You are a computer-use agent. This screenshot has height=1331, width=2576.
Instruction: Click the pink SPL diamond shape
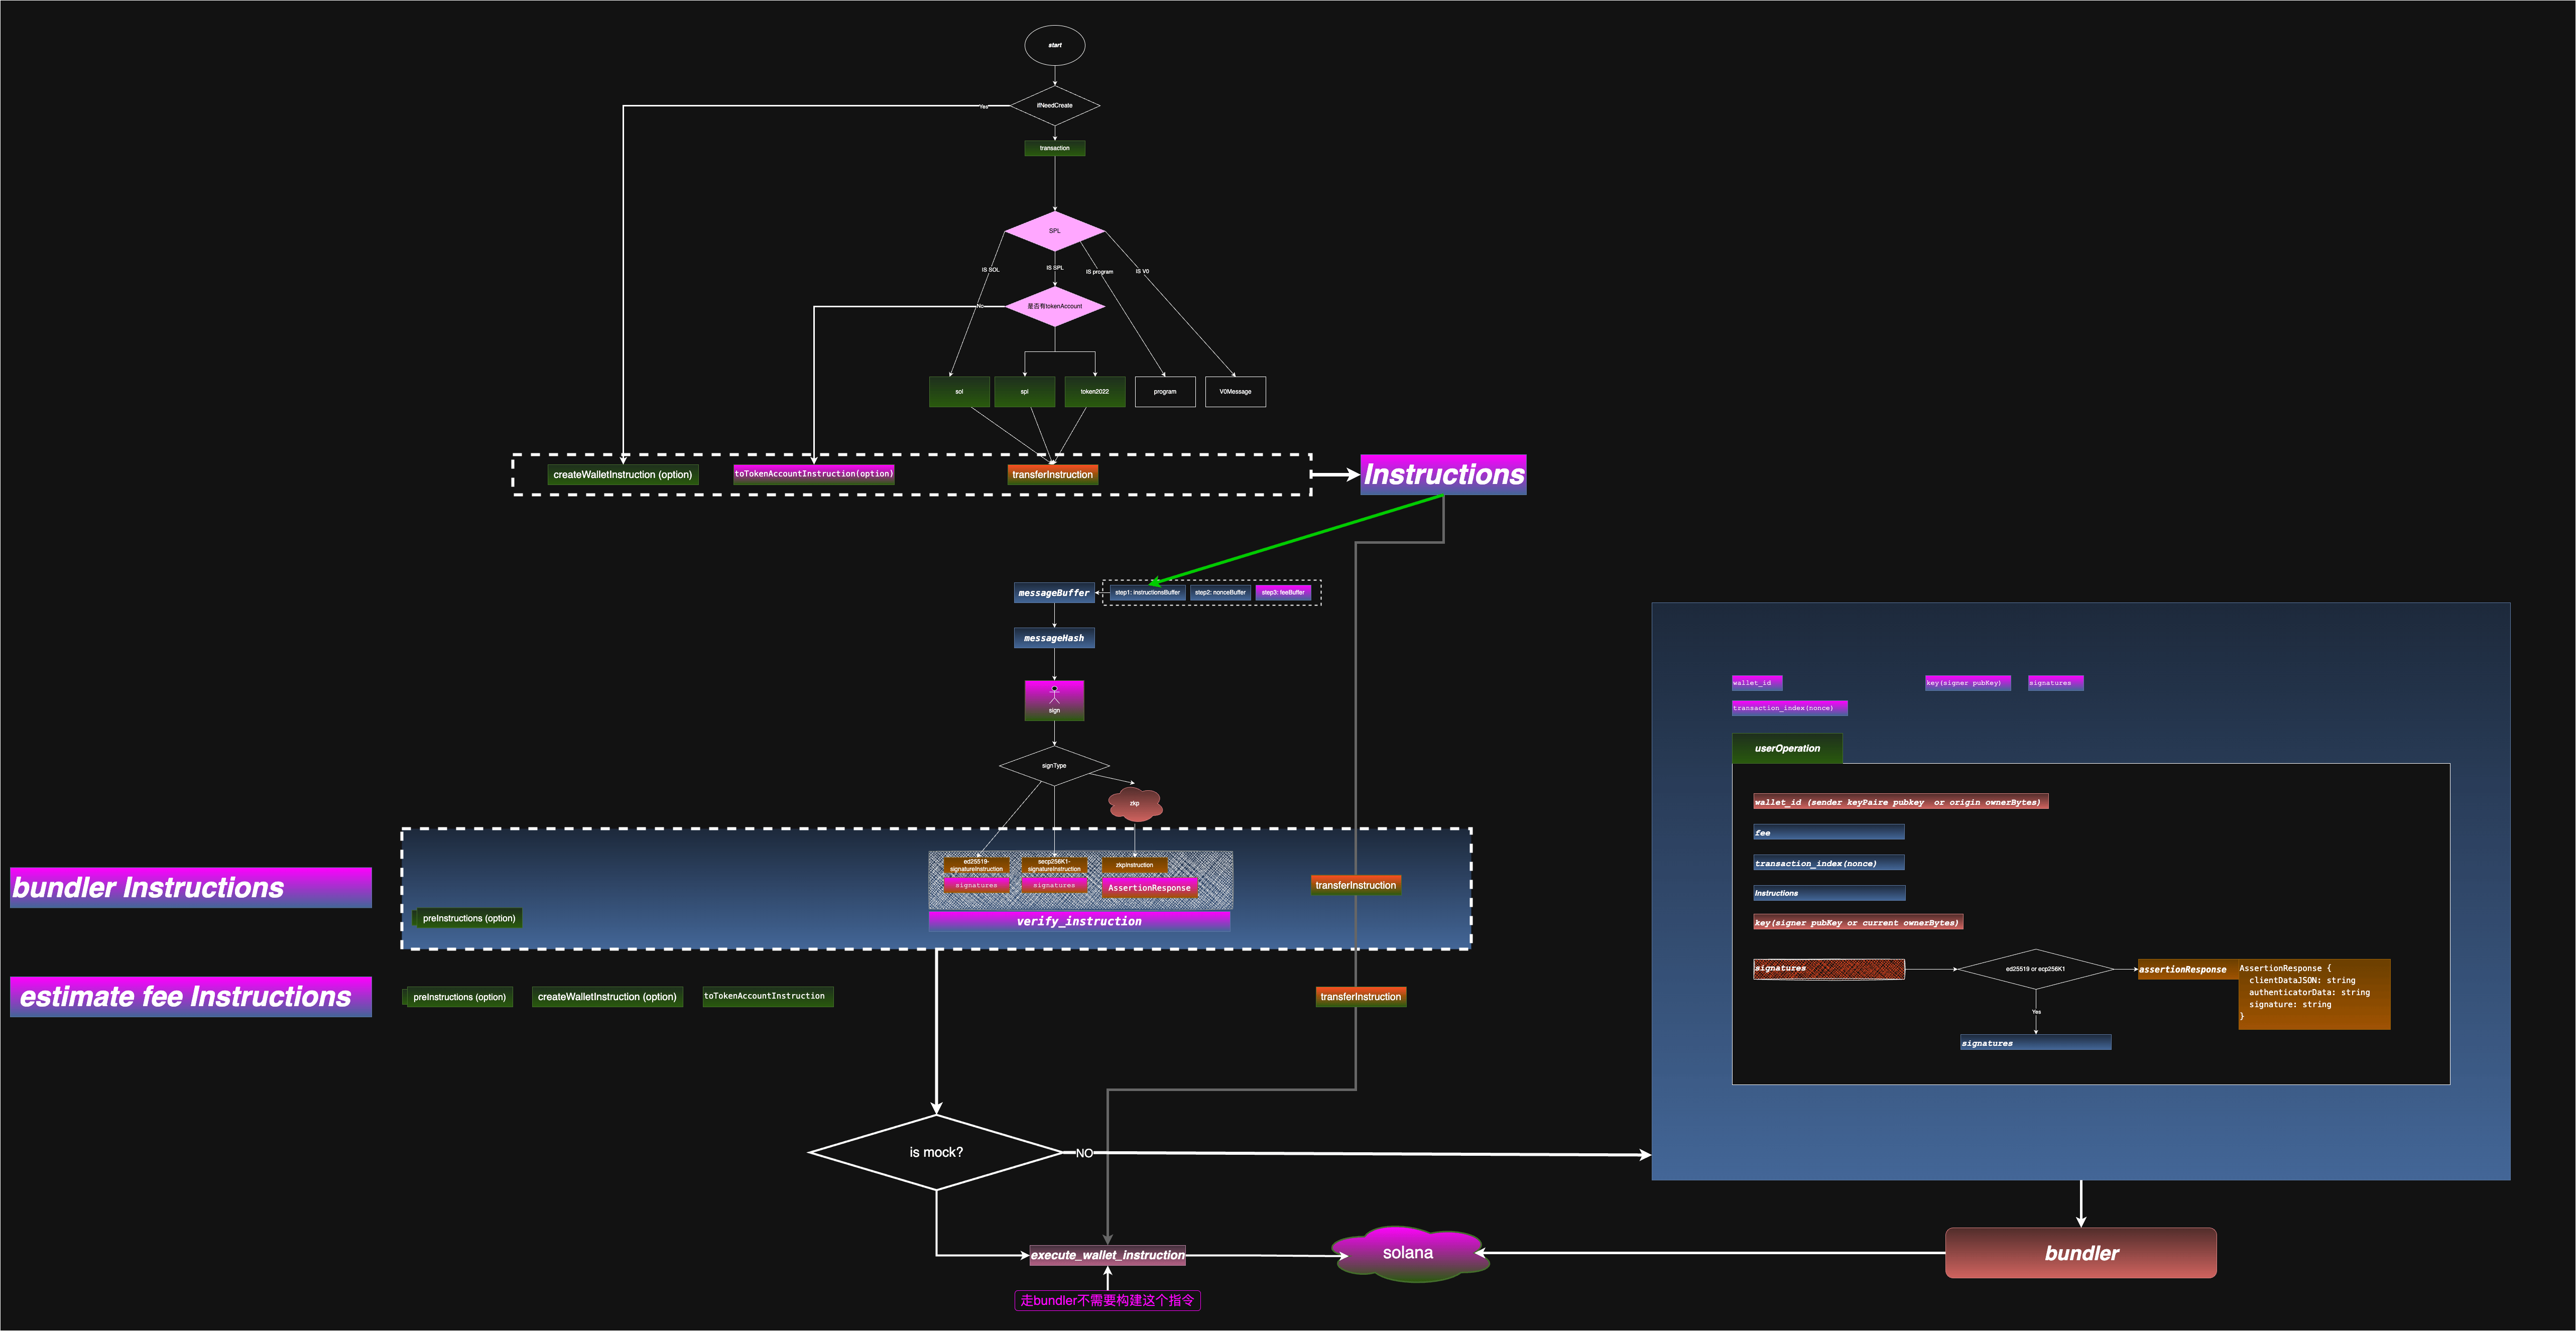(1054, 231)
